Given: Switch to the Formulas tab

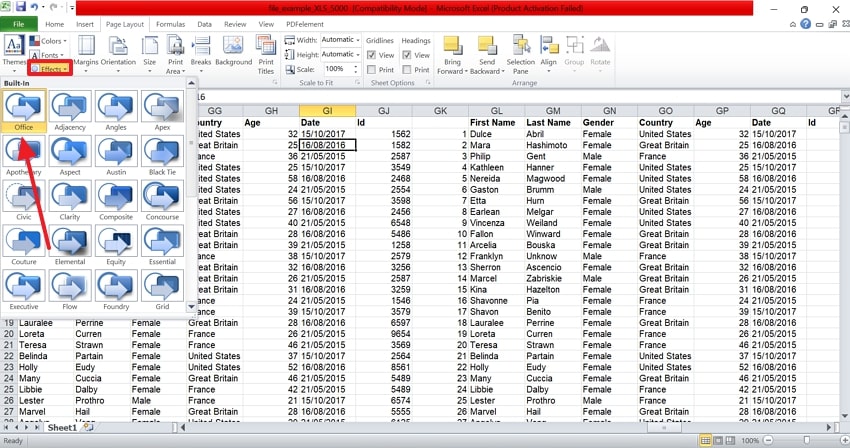Looking at the screenshot, I should (170, 24).
